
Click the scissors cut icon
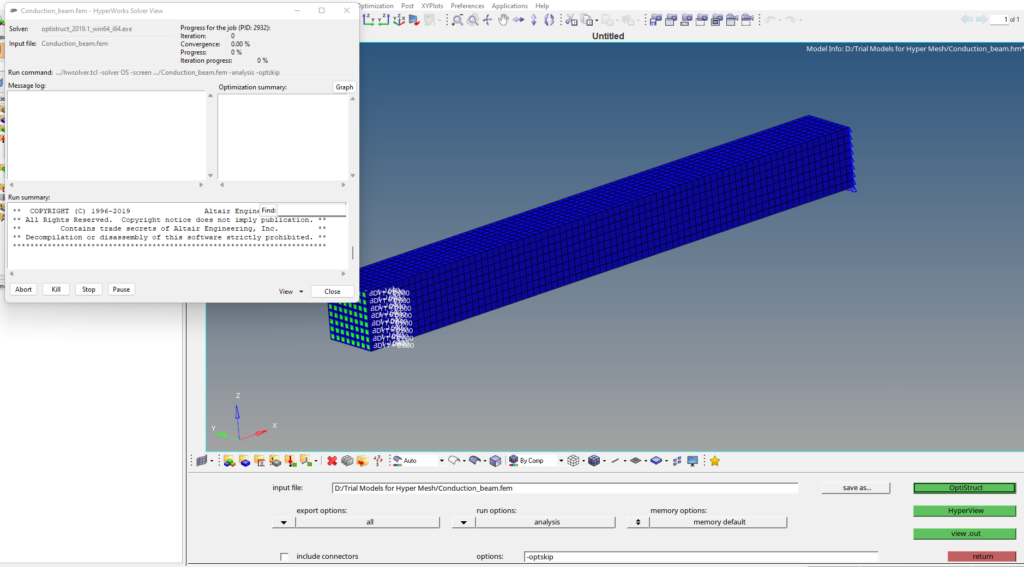click(x=571, y=20)
